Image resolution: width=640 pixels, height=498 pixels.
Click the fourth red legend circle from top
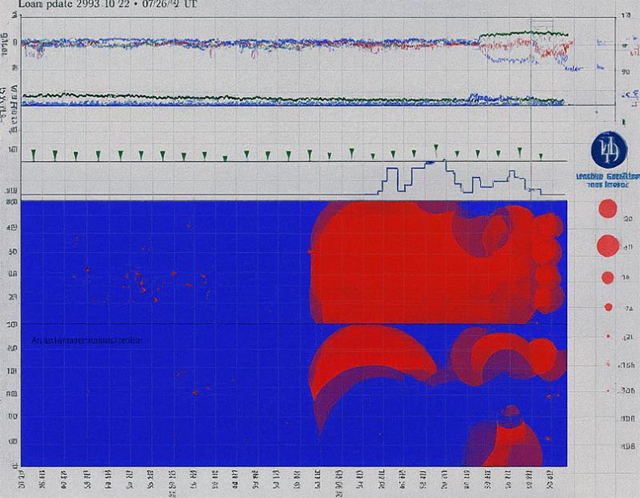607,307
